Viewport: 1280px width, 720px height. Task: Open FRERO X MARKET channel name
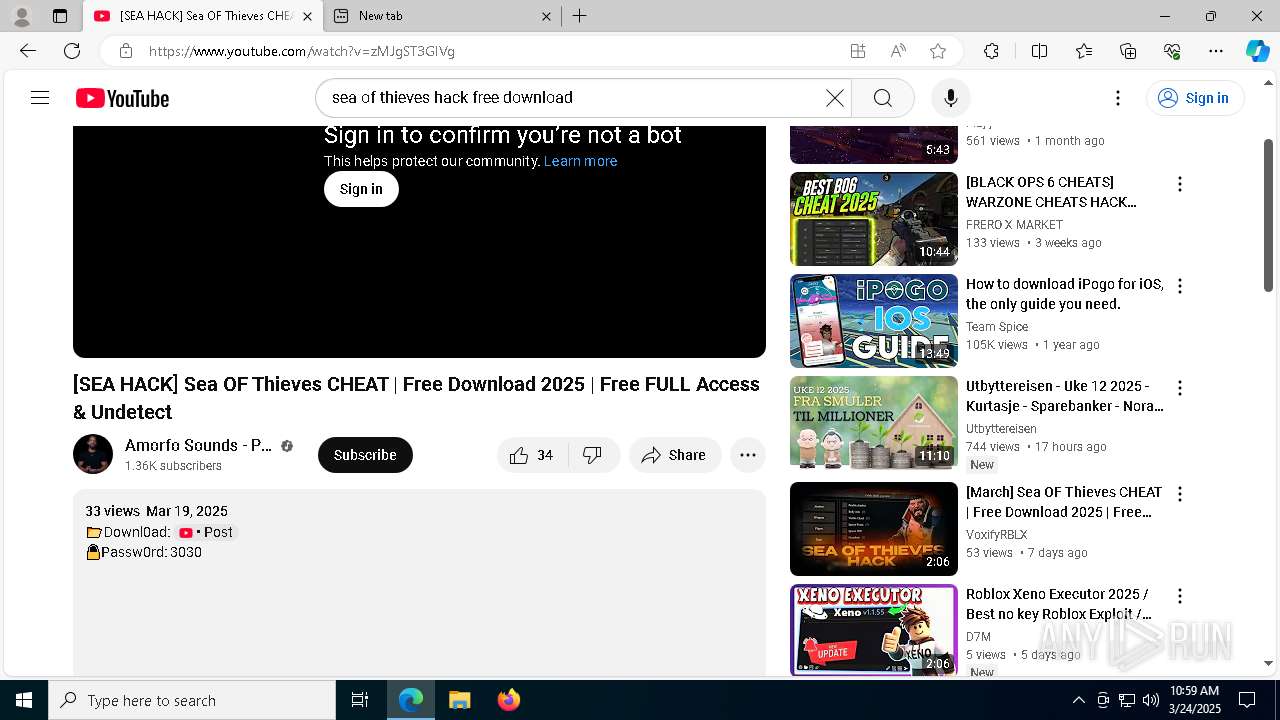1014,225
